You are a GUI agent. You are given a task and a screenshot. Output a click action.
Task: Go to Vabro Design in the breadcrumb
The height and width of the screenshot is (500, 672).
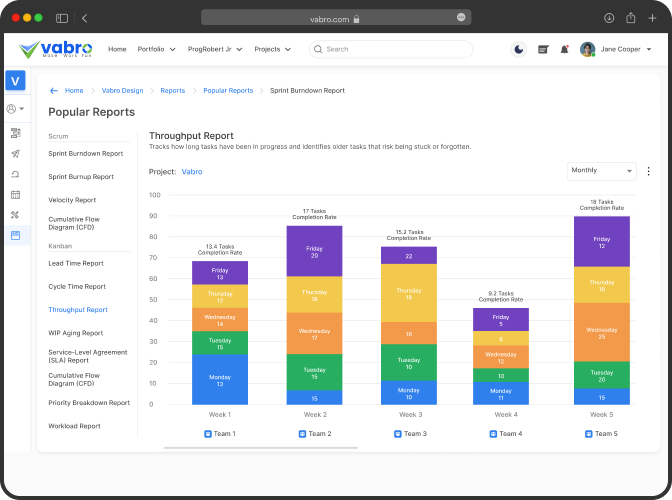coord(122,91)
